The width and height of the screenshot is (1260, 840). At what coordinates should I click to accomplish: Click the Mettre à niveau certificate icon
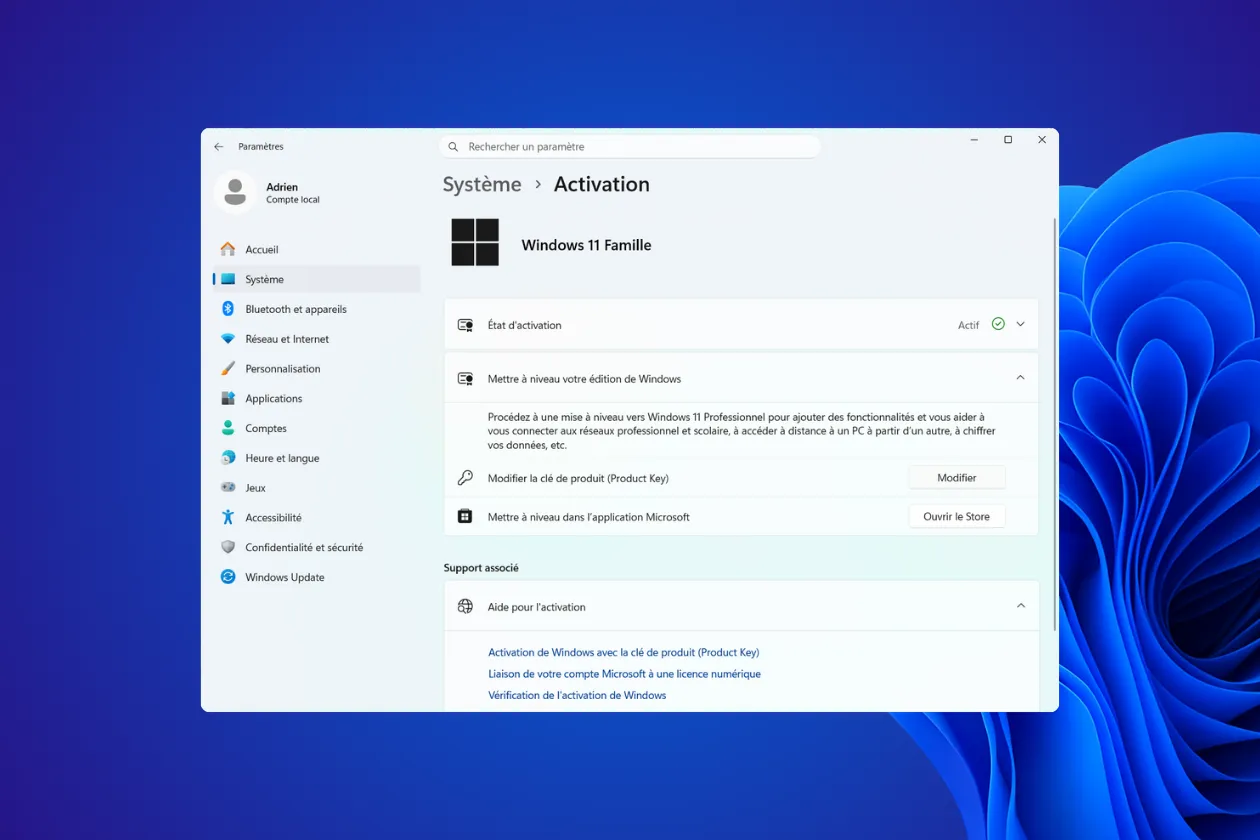tap(465, 379)
